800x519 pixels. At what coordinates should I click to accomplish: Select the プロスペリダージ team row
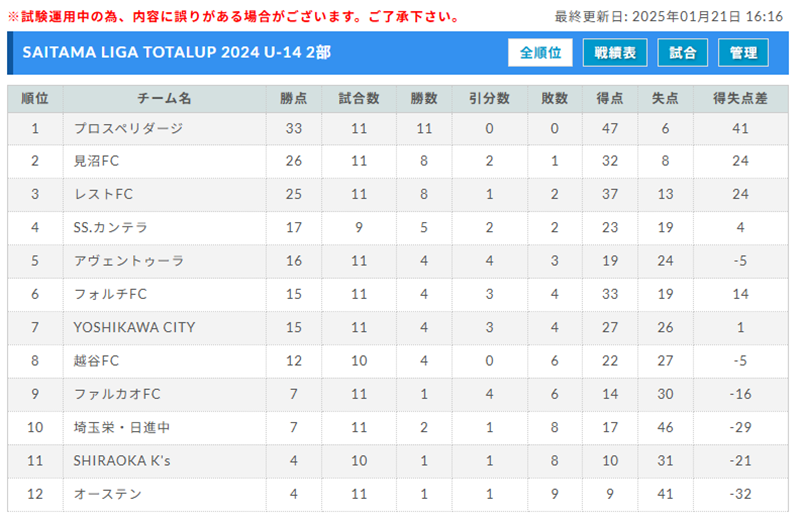click(398, 129)
